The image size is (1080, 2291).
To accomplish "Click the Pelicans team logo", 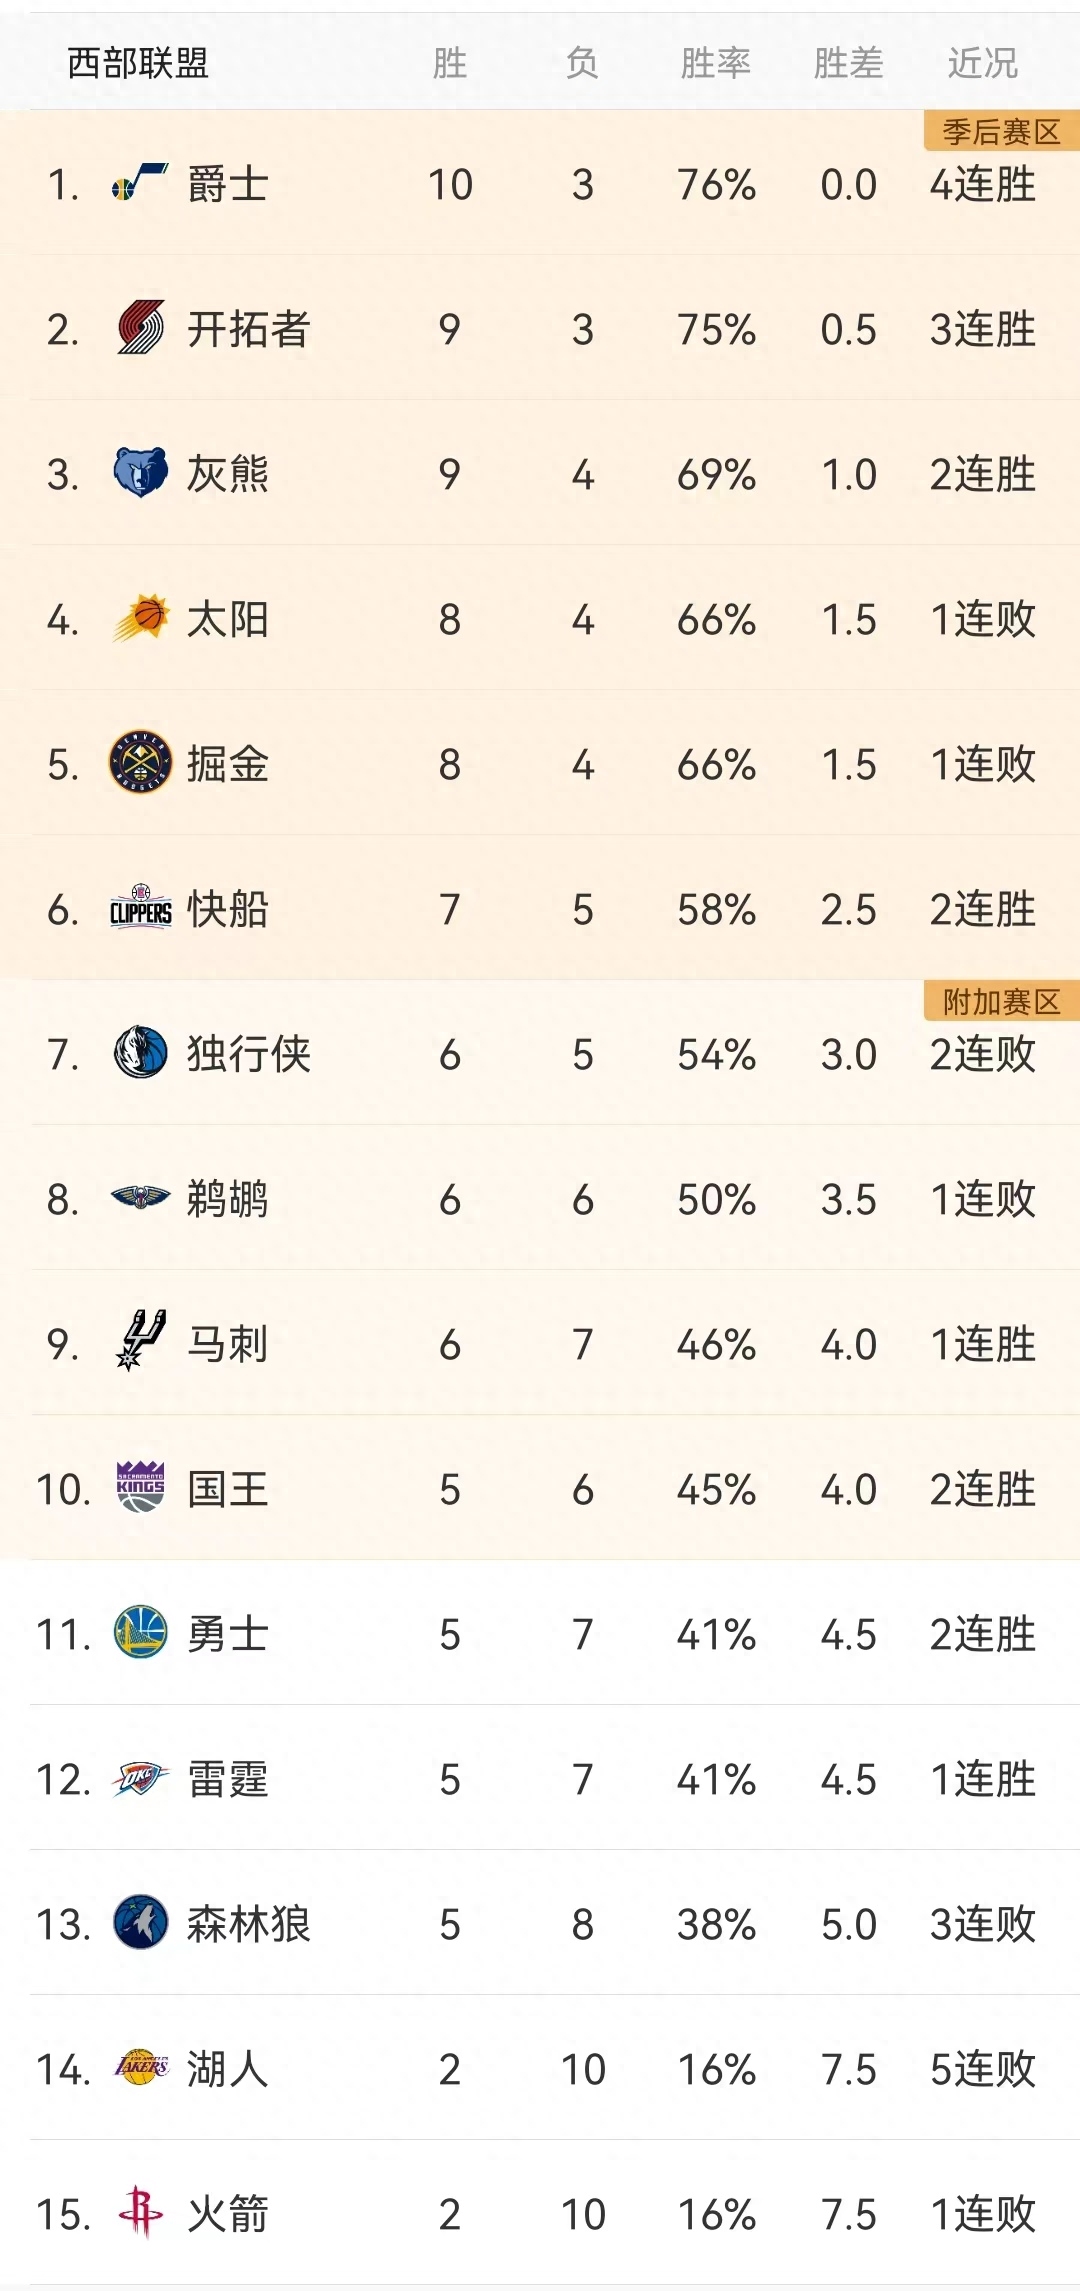I will point(140,1197).
